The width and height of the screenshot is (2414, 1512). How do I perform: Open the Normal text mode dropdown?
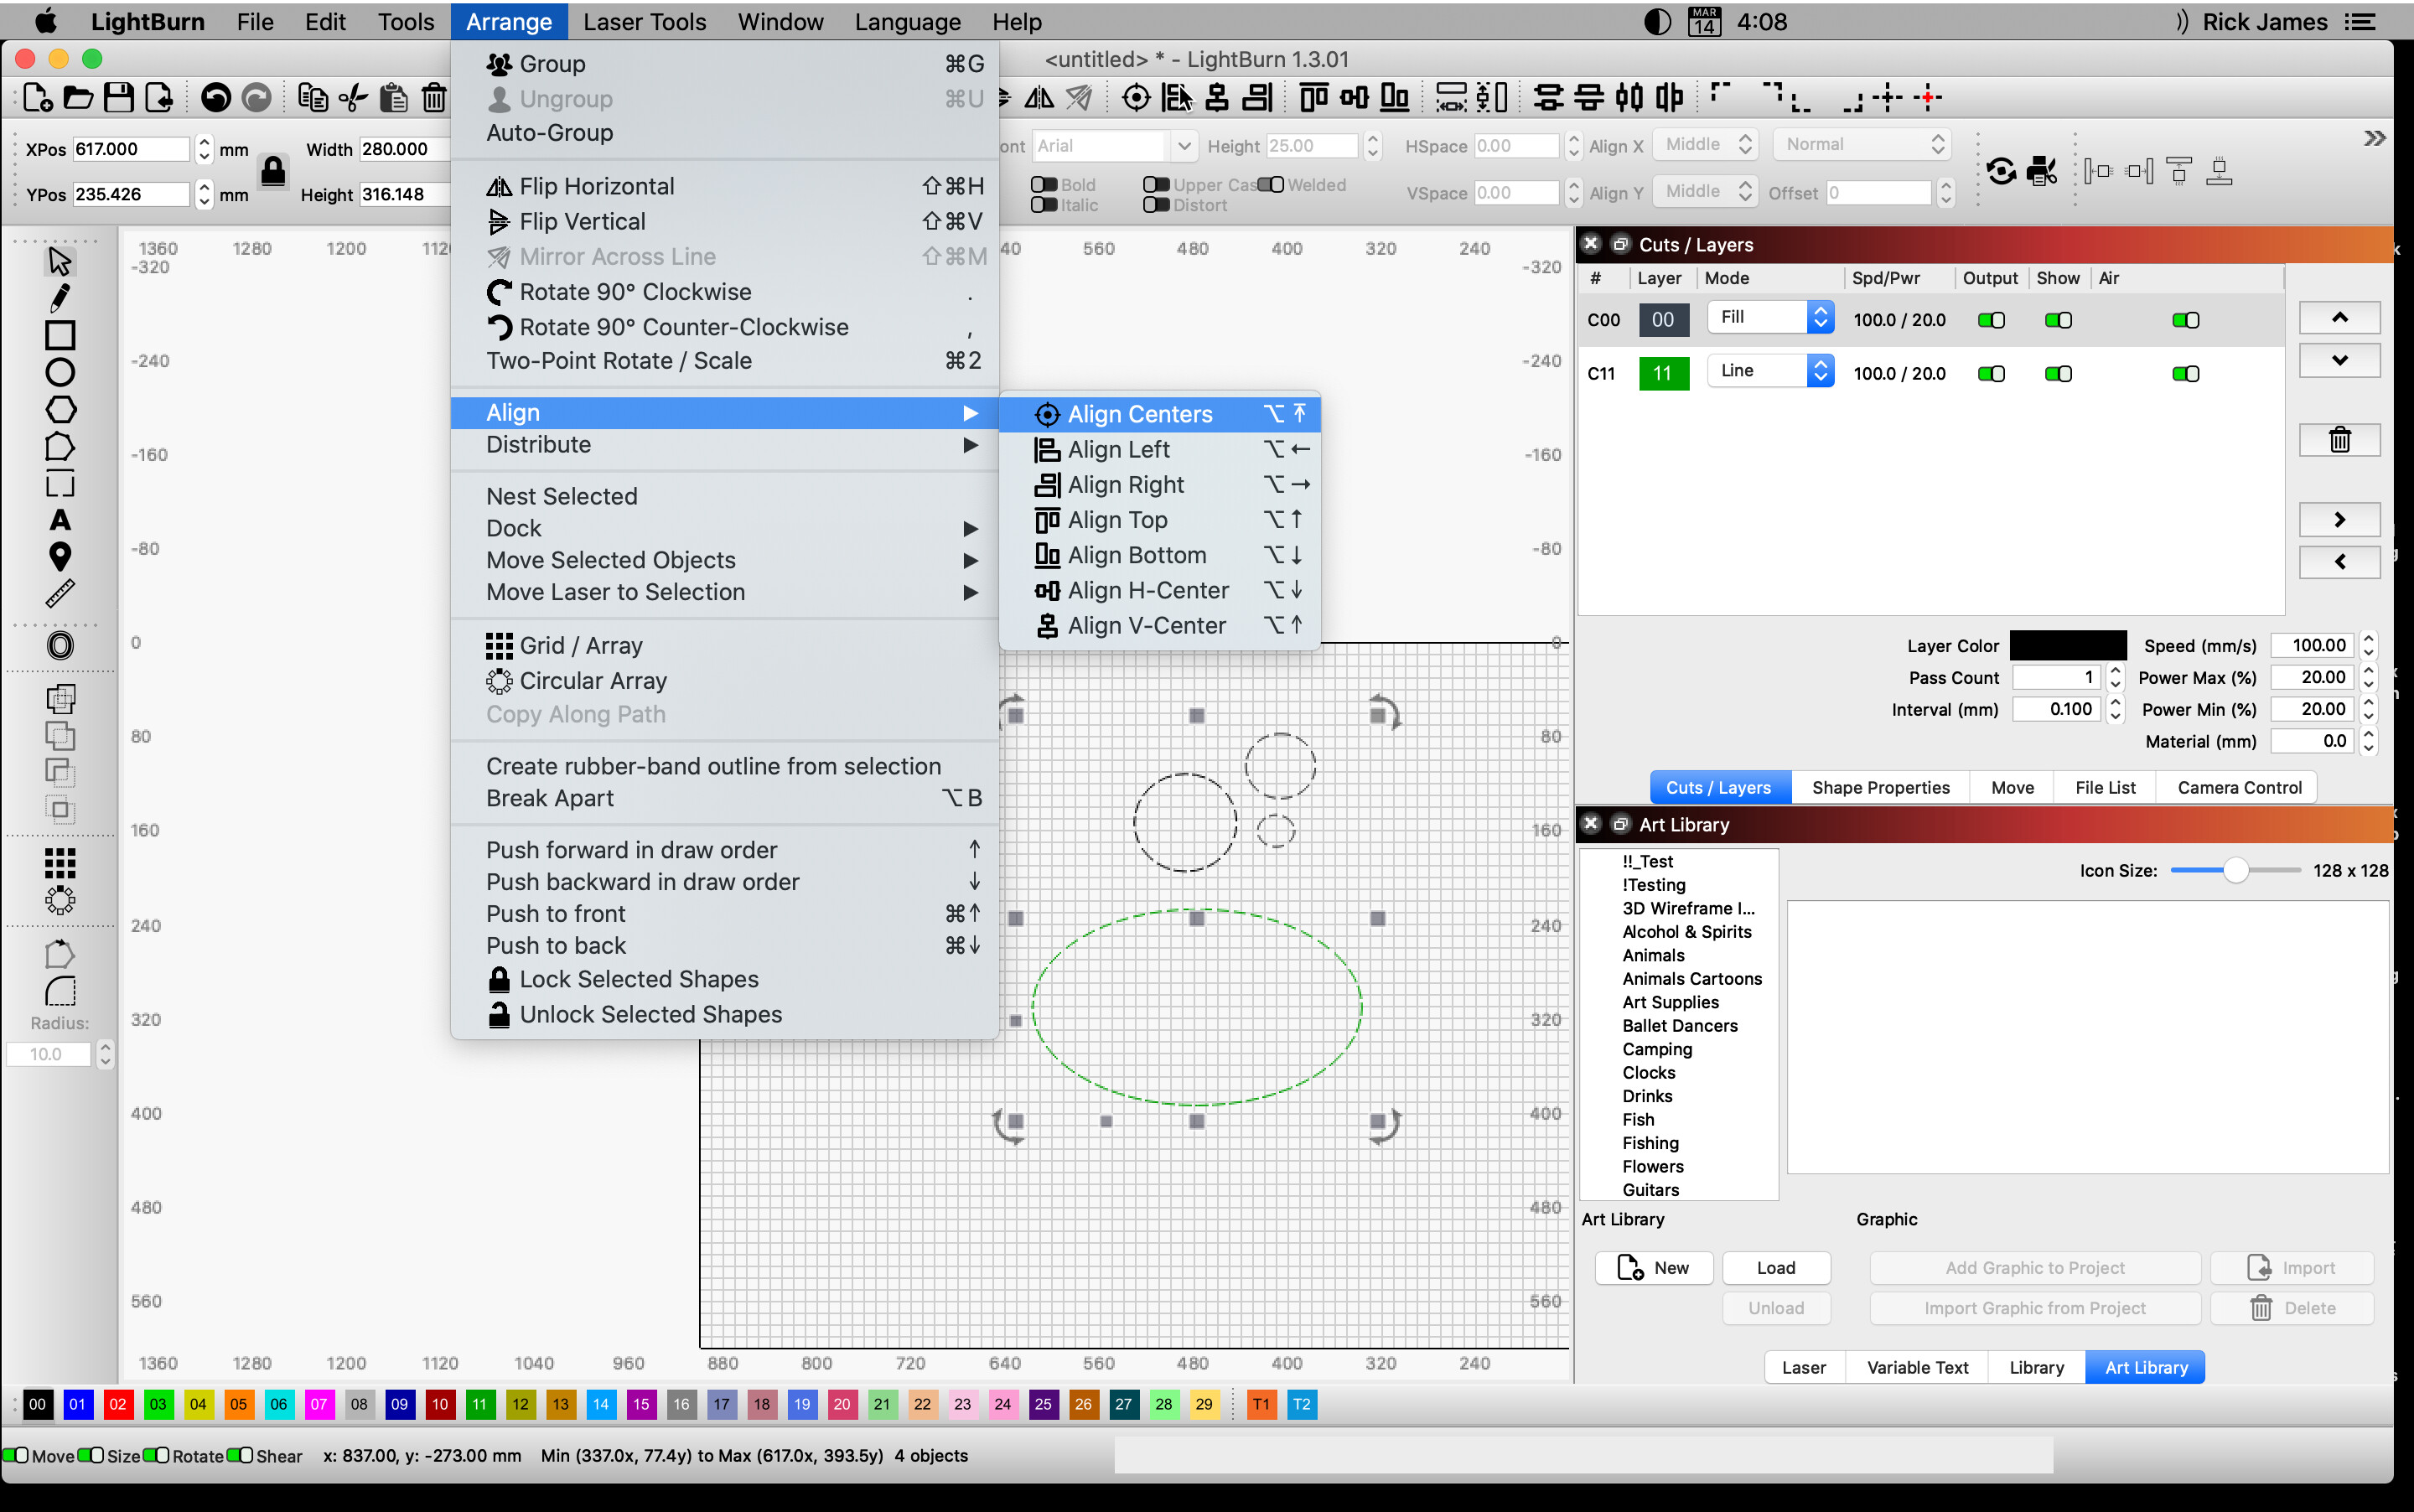(1862, 144)
